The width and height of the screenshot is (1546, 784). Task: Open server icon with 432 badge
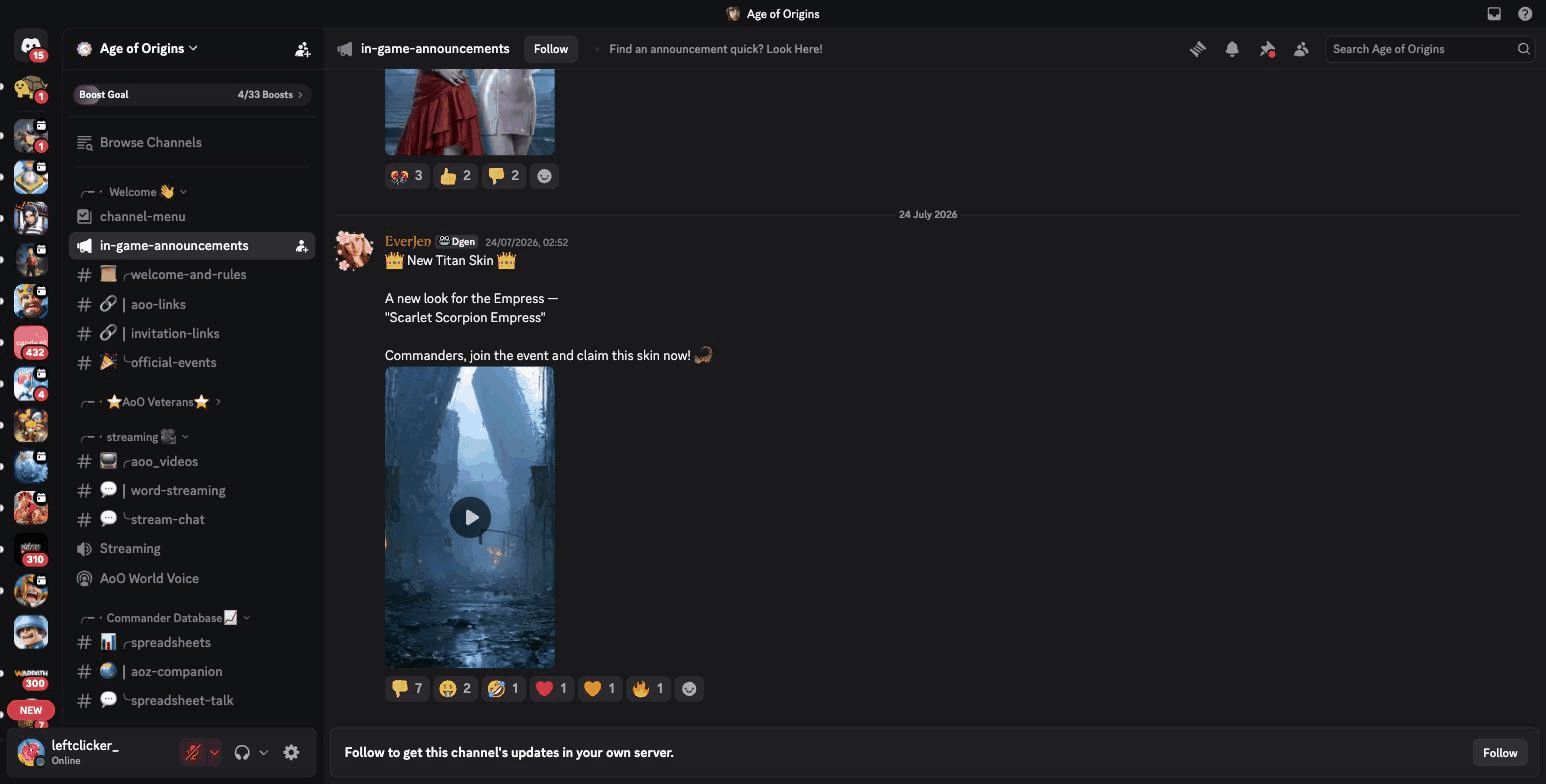tap(31, 342)
